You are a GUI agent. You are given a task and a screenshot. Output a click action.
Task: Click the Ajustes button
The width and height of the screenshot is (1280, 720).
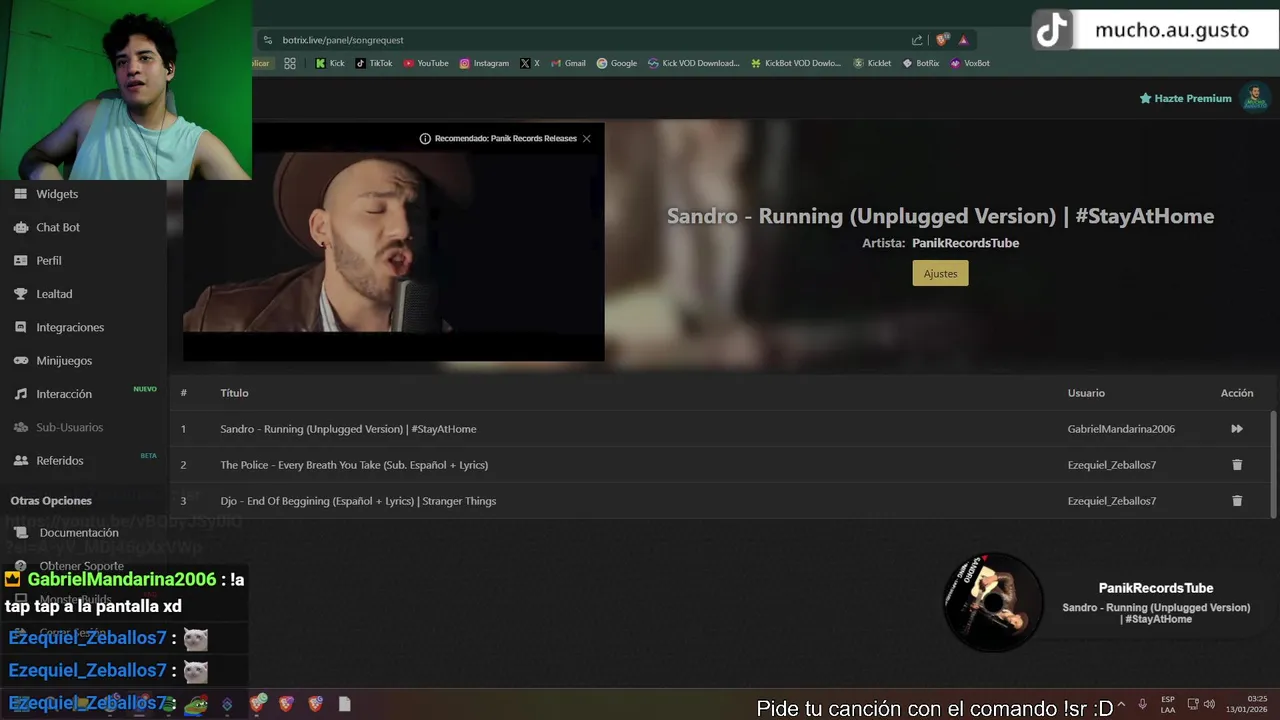tap(940, 273)
